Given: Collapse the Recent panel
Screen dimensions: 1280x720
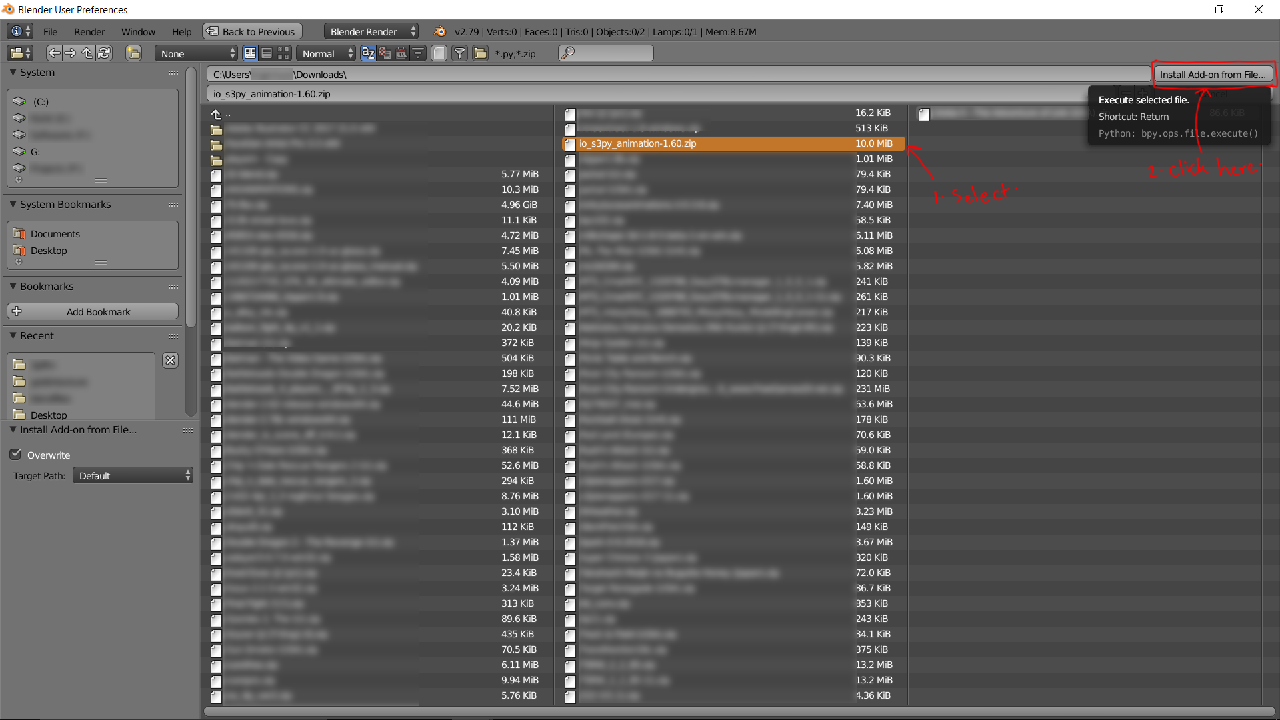Looking at the screenshot, I should pyautogui.click(x=13, y=336).
